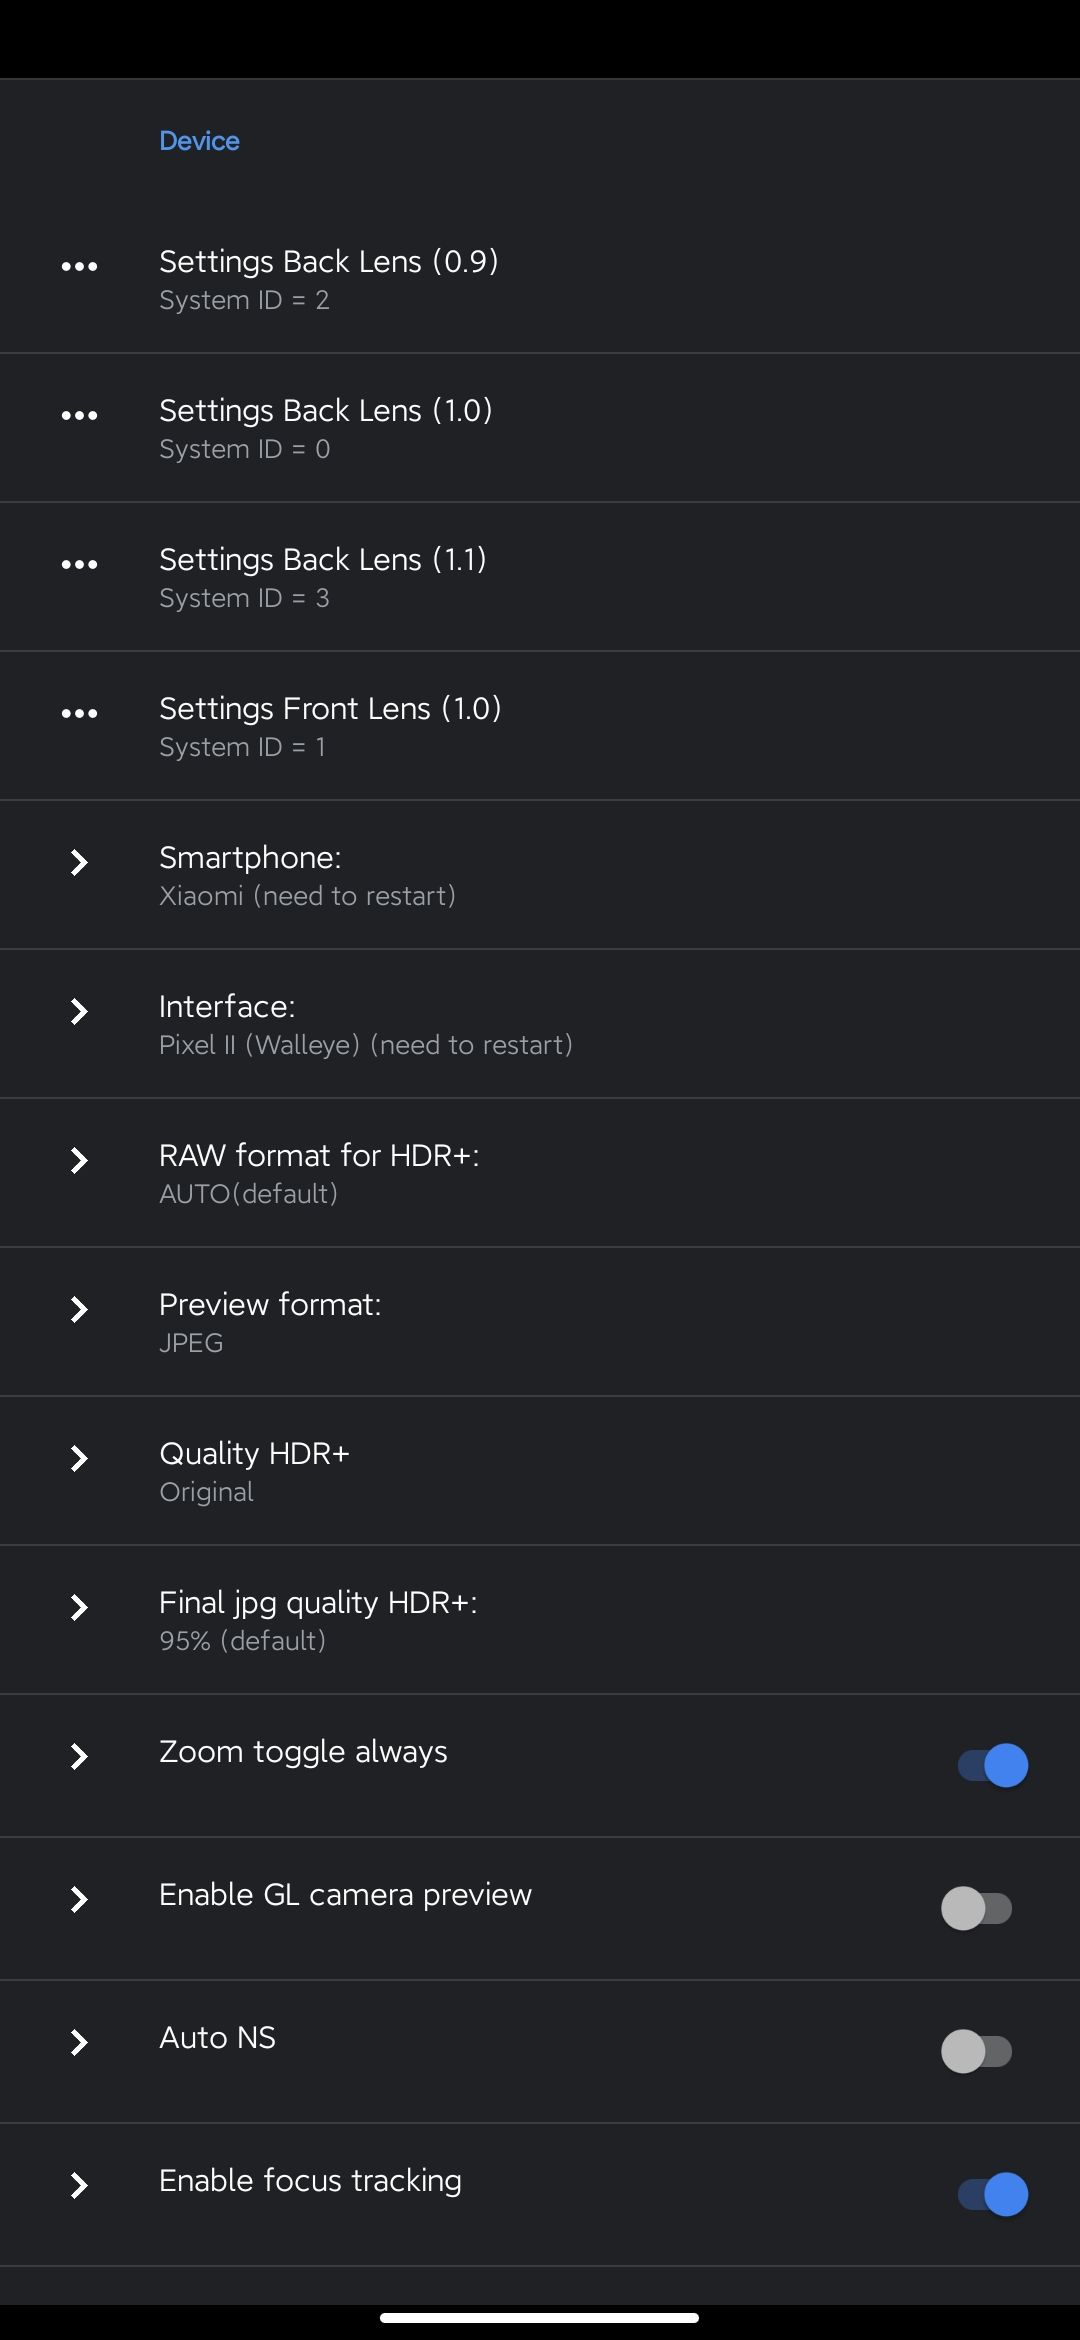
Task: Click chevron icon next to Enable GL camera preview
Action: (x=79, y=1899)
